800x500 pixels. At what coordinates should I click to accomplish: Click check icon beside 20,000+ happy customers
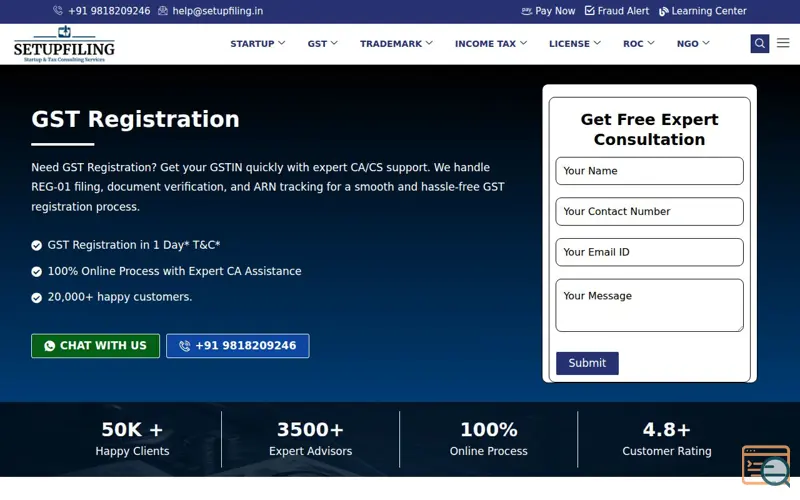point(36,297)
